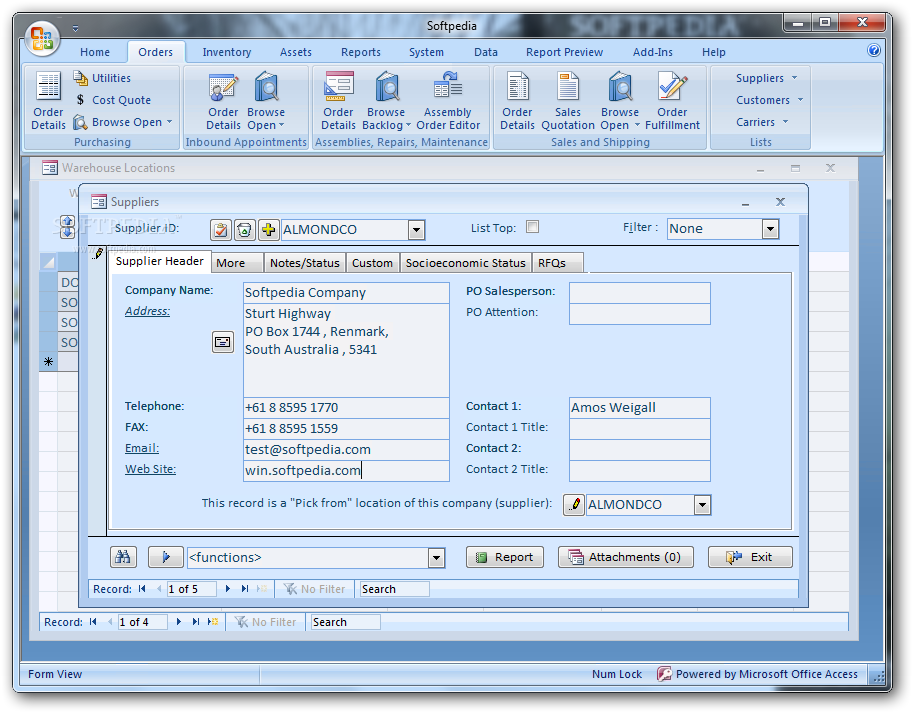The width and height of the screenshot is (913, 713).
Task: Expand Suppliers list in Lists group
Action: click(766, 78)
